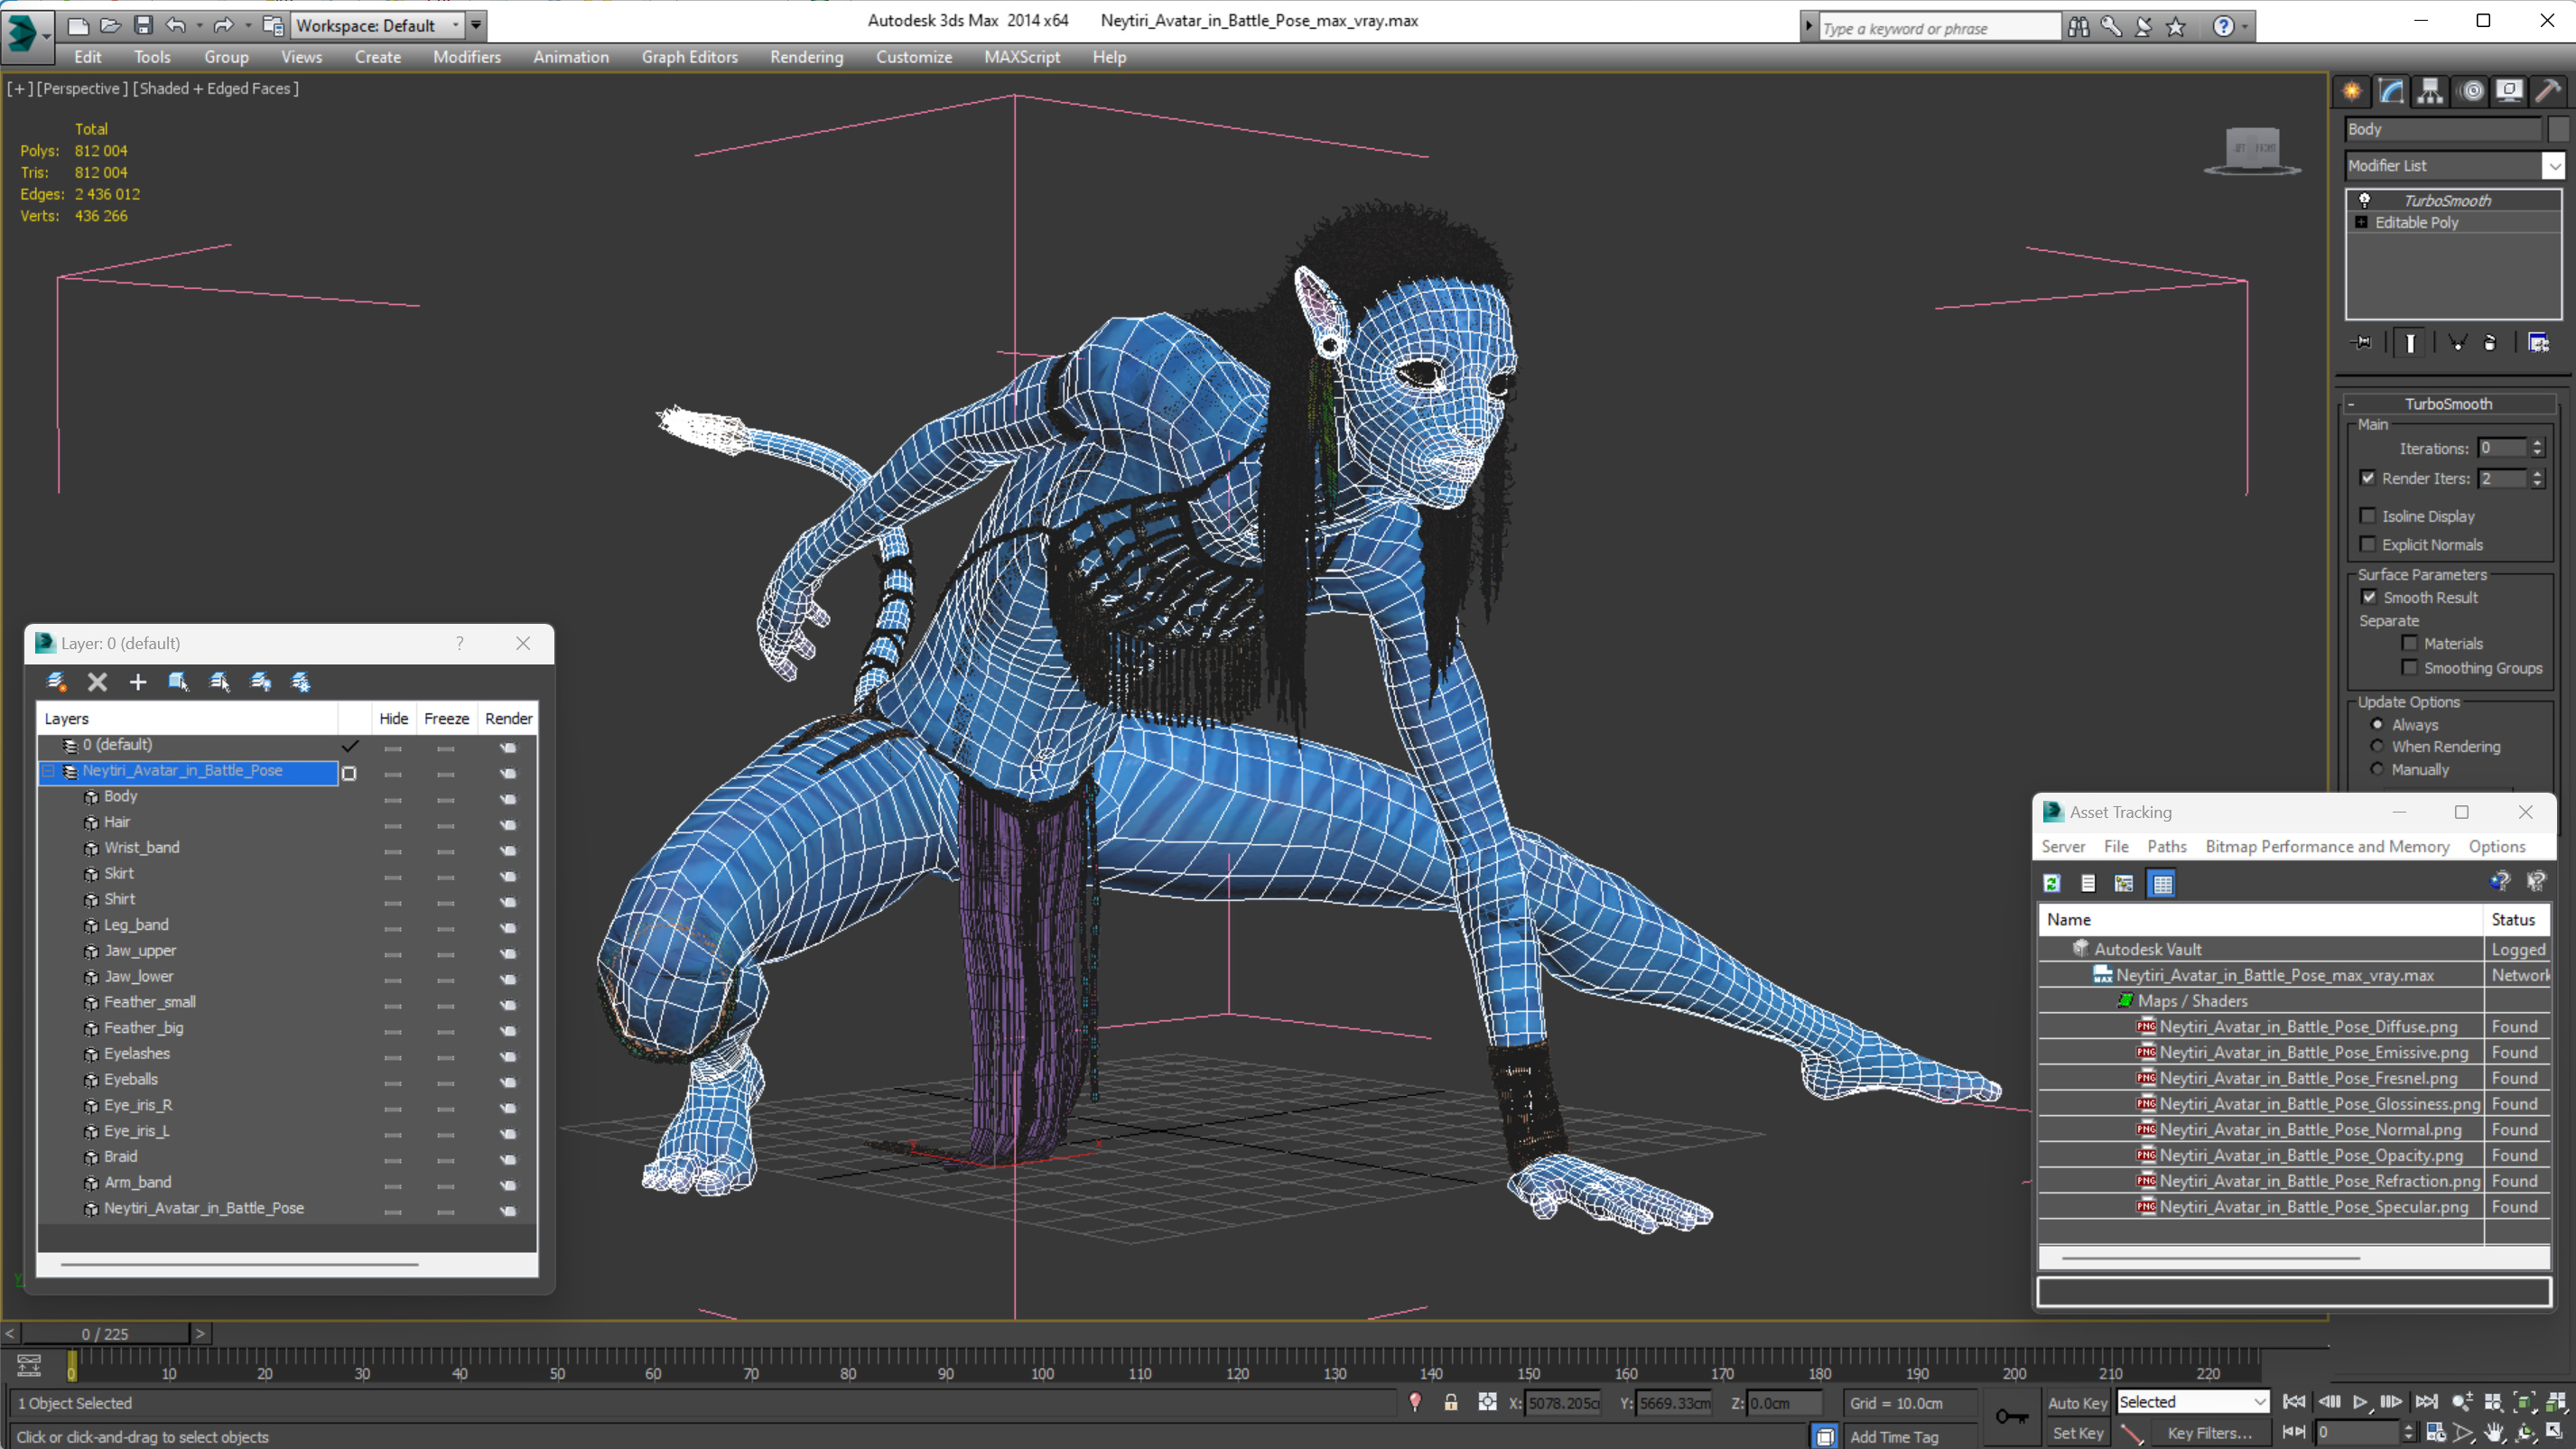Toggle Render Iters checkbox

click(x=2368, y=478)
